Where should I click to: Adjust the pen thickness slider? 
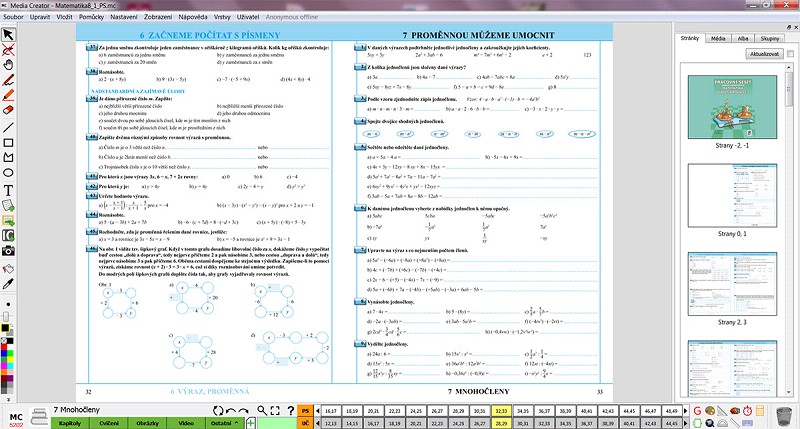click(x=7, y=315)
